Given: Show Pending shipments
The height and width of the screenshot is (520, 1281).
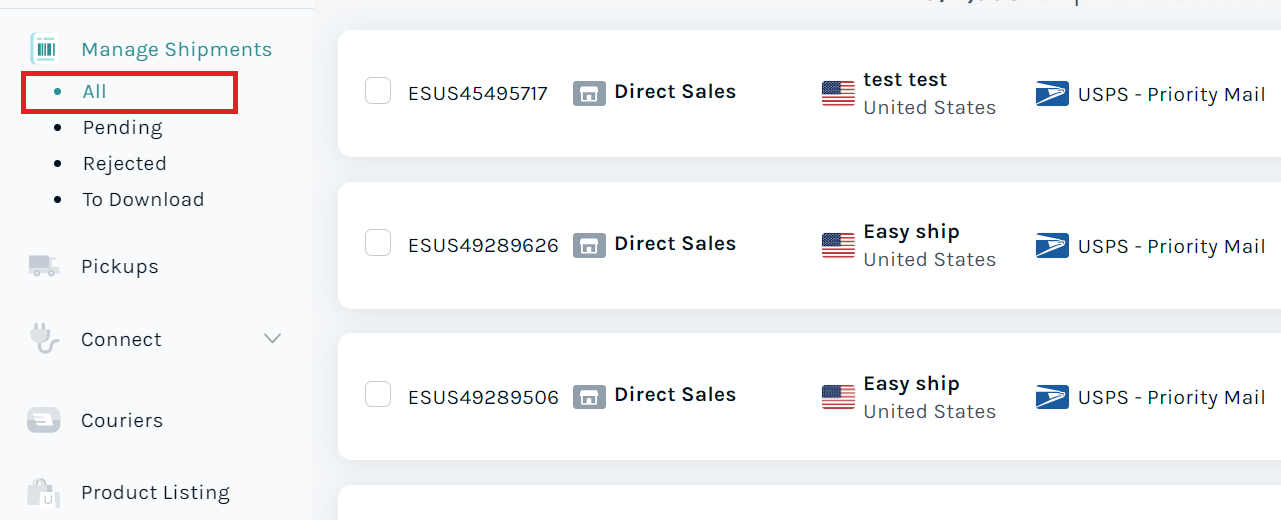Looking at the screenshot, I should (122, 128).
